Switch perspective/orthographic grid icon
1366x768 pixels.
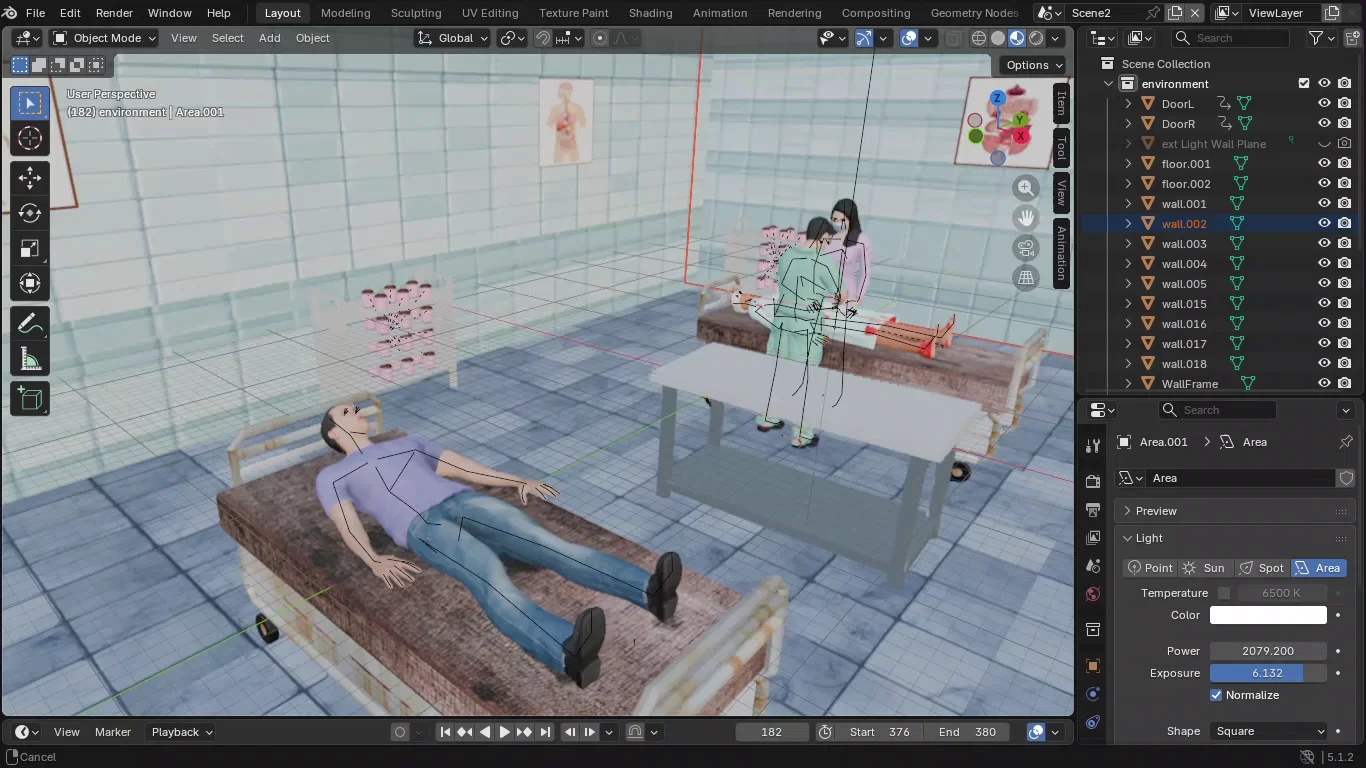point(1026,278)
